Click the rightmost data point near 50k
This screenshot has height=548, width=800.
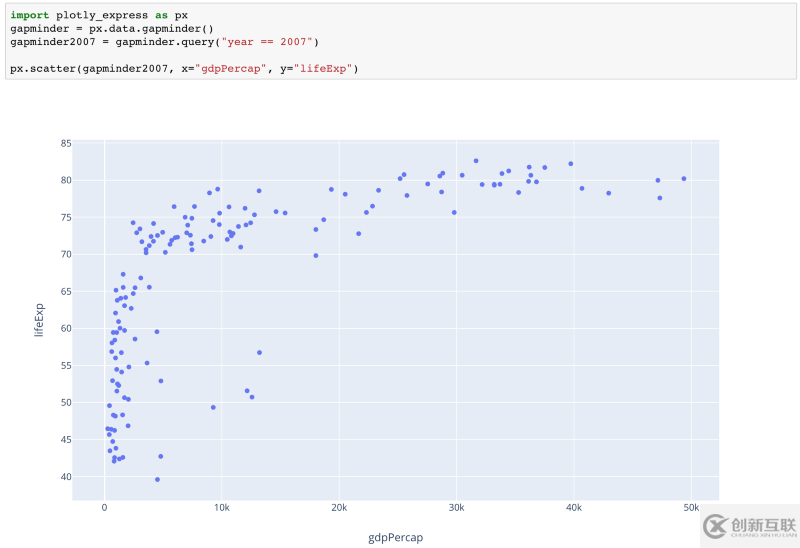point(684,179)
